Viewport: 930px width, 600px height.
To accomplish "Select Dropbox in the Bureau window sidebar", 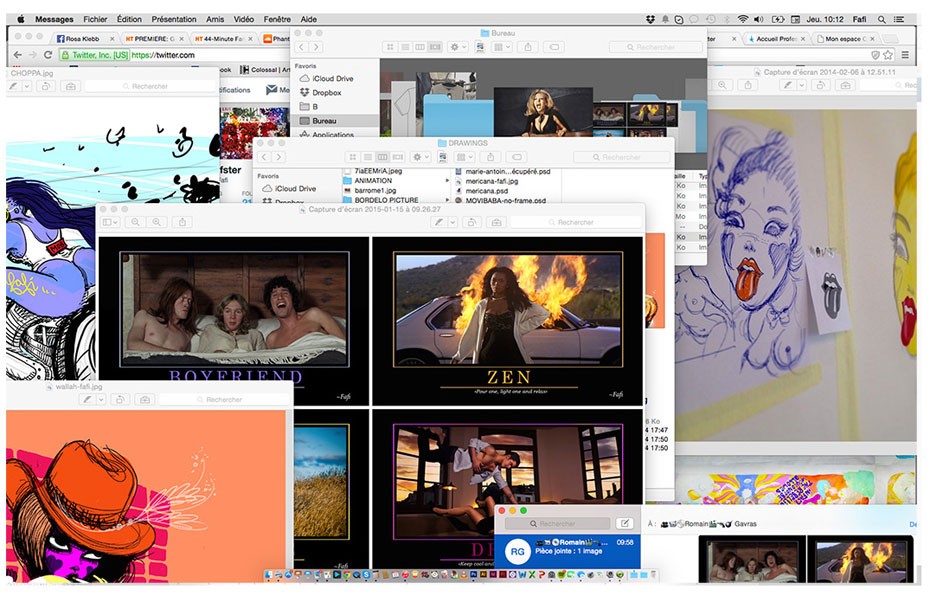I will (326, 93).
